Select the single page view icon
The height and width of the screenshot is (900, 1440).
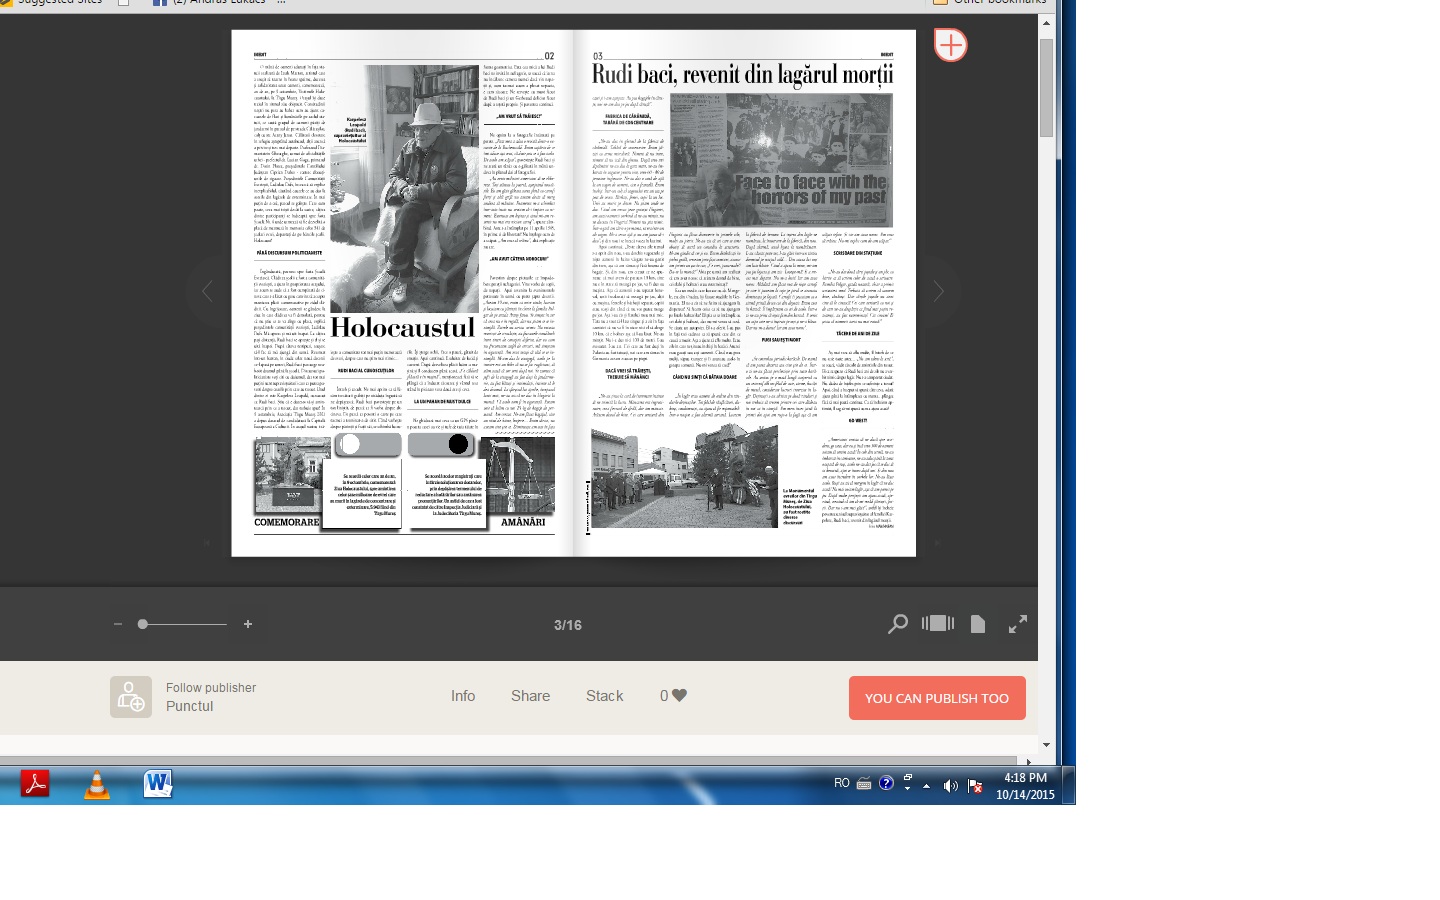click(x=978, y=624)
